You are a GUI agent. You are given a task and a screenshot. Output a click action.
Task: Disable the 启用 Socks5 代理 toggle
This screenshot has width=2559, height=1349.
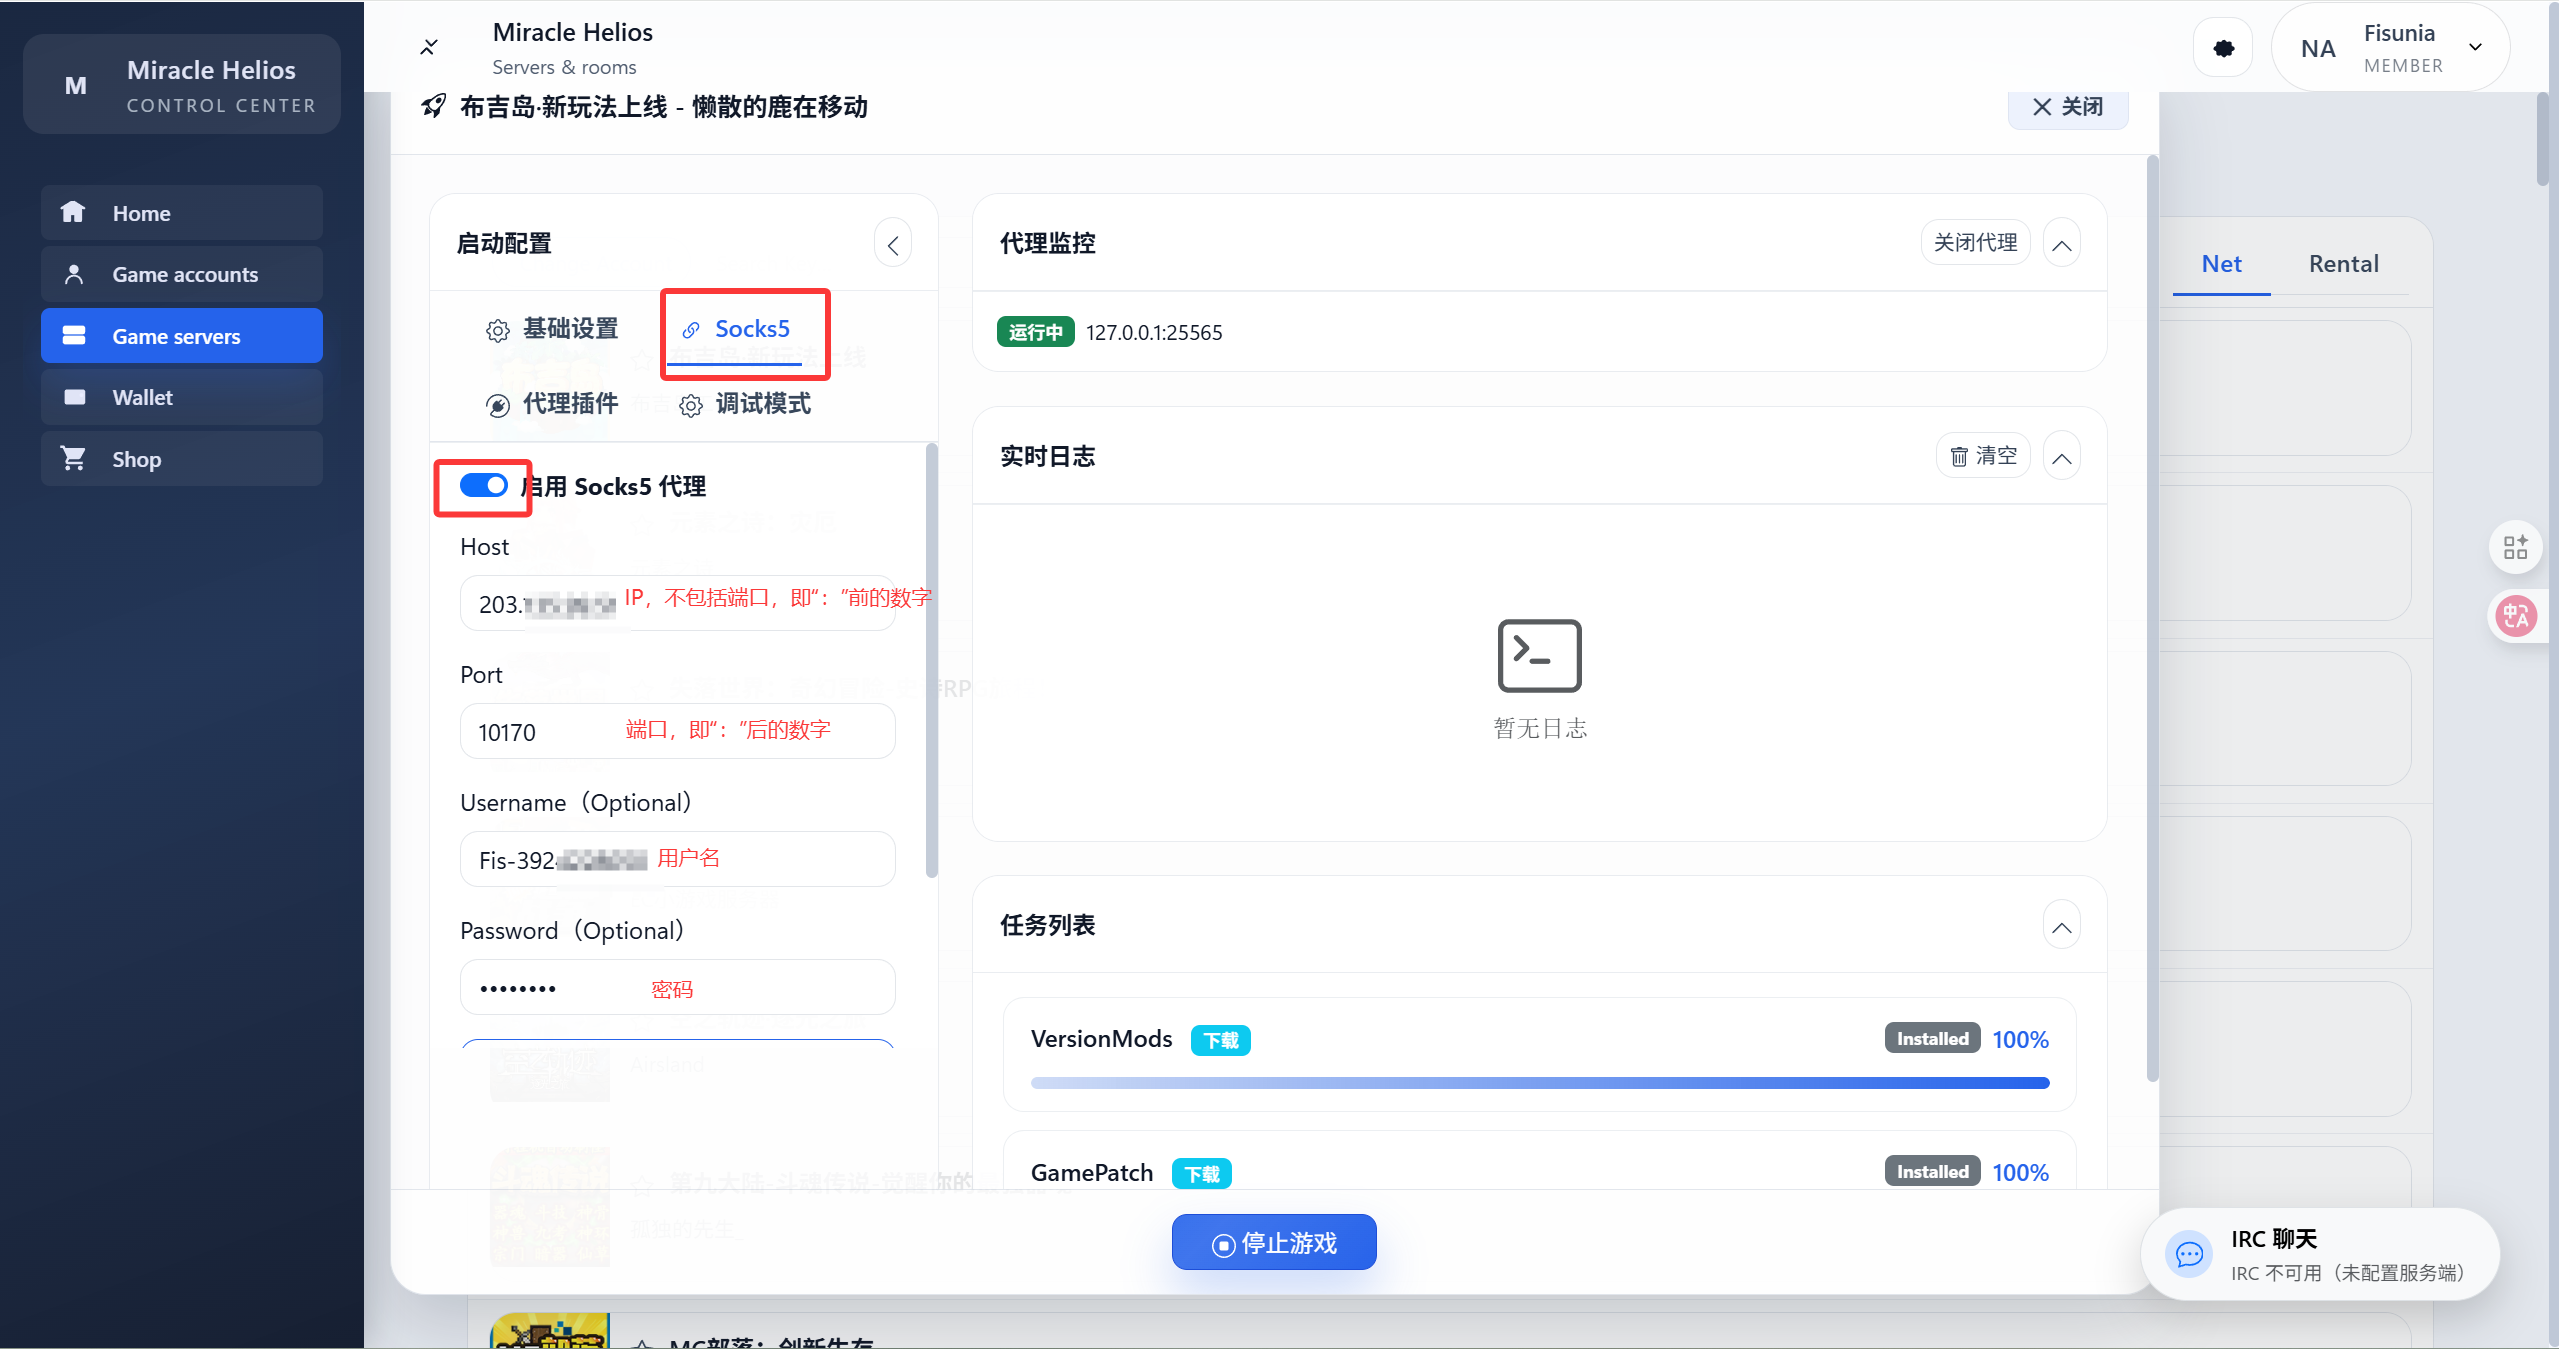(482, 485)
